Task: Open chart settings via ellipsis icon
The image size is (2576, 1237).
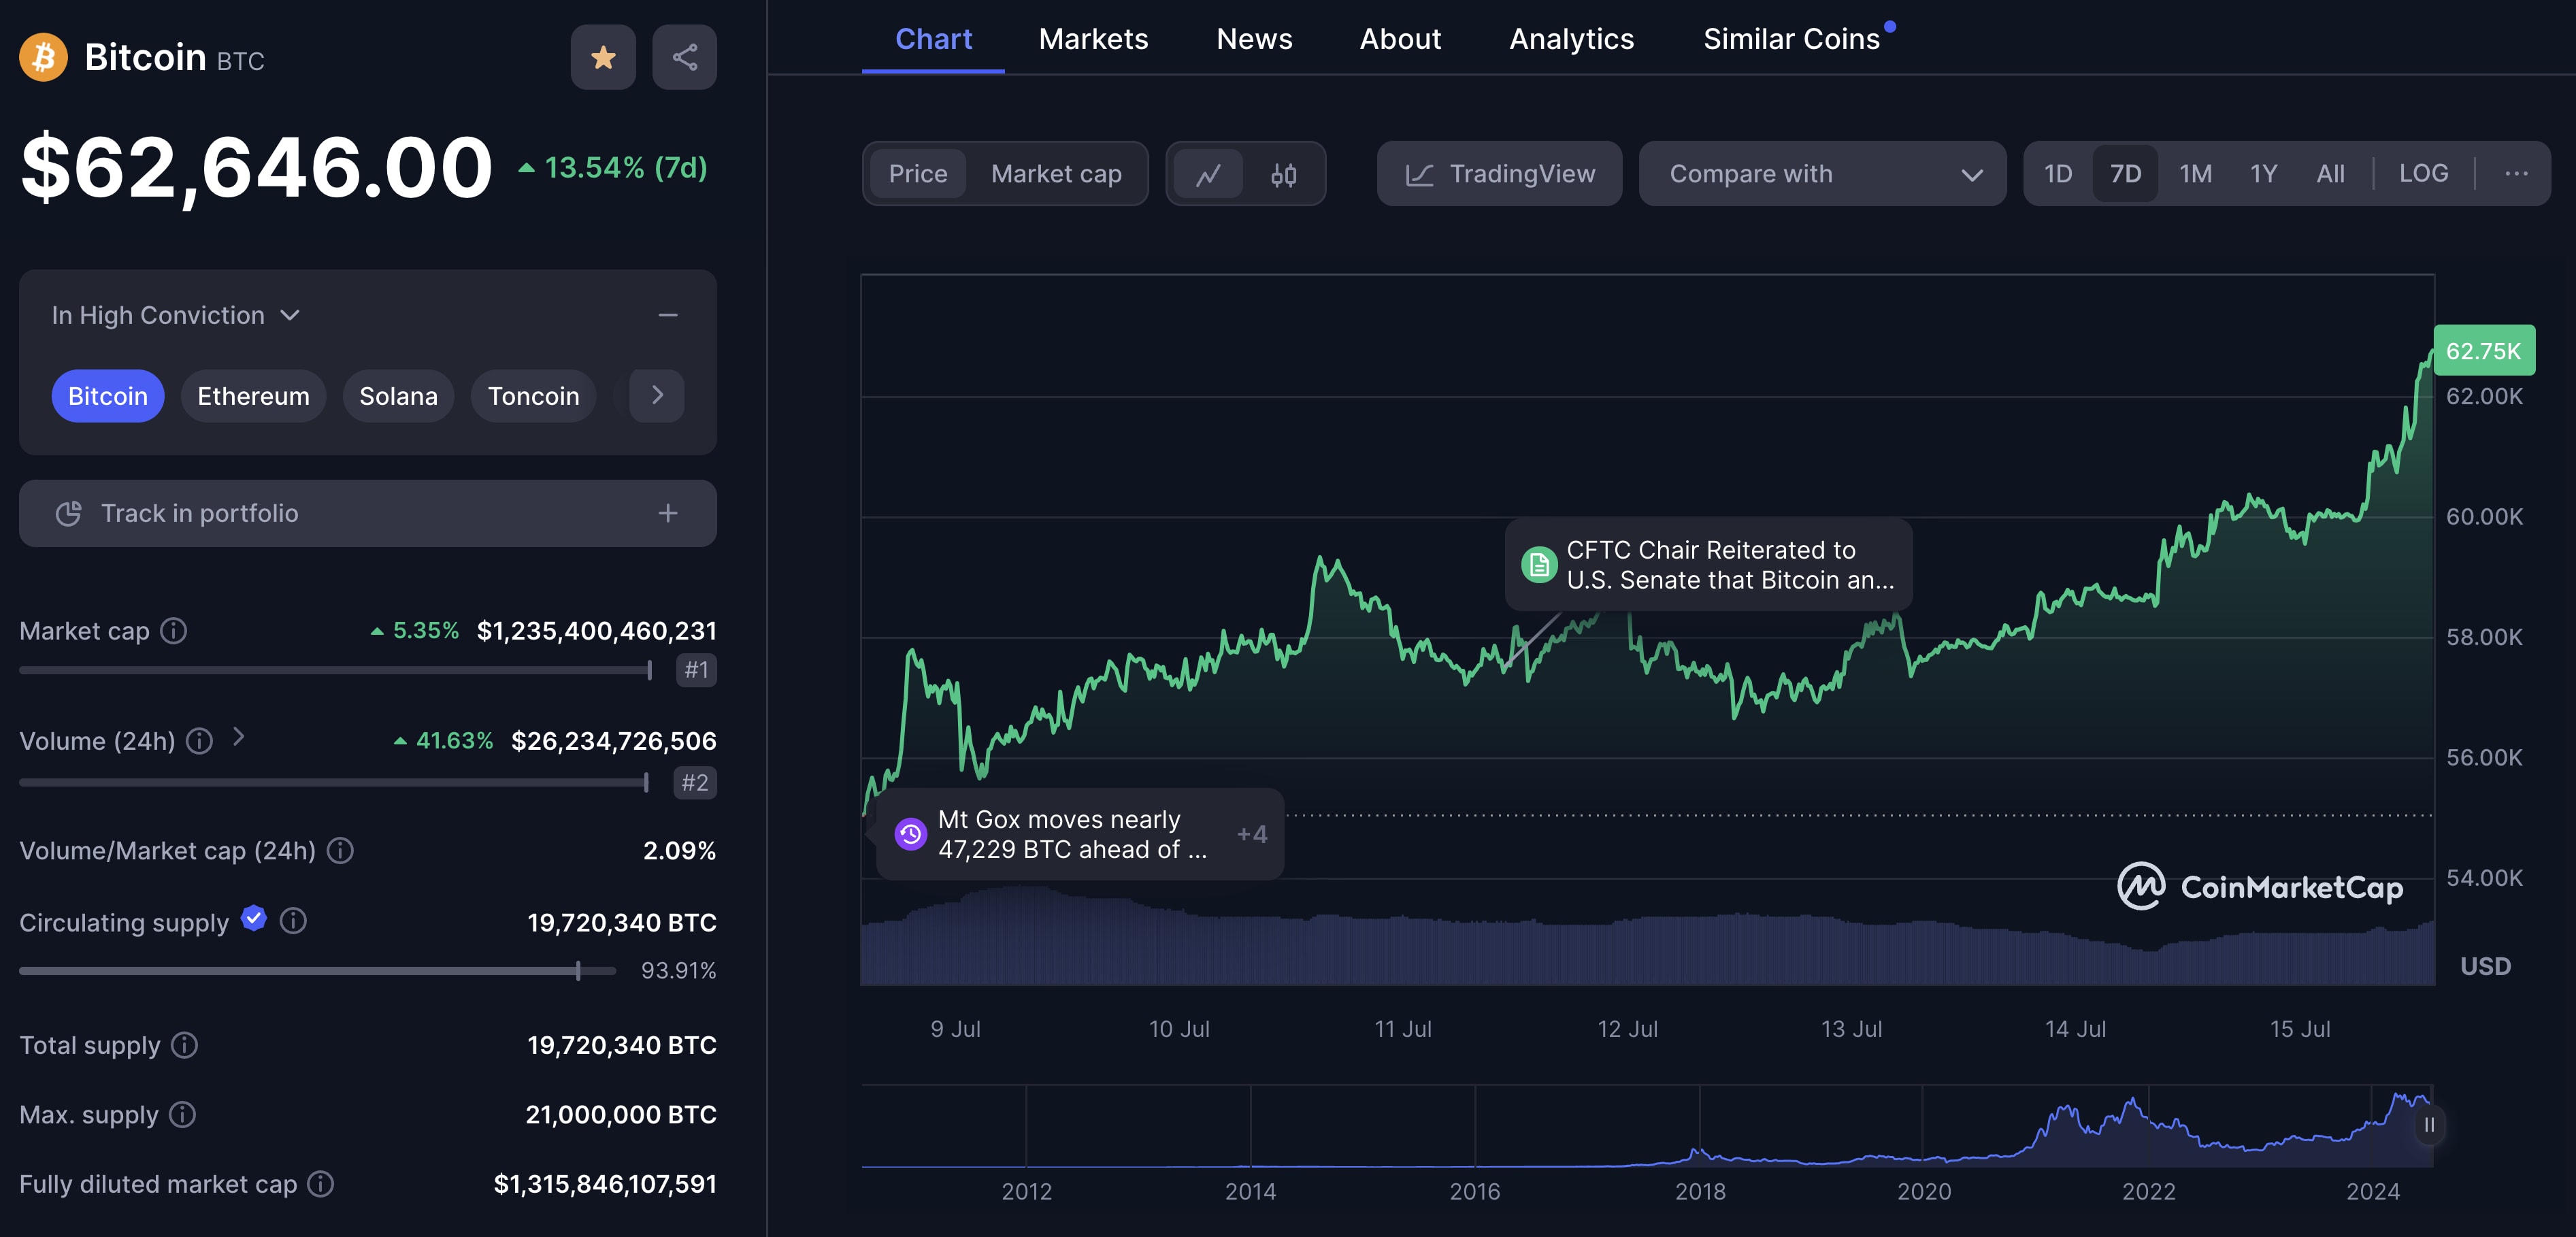Action: [2517, 173]
